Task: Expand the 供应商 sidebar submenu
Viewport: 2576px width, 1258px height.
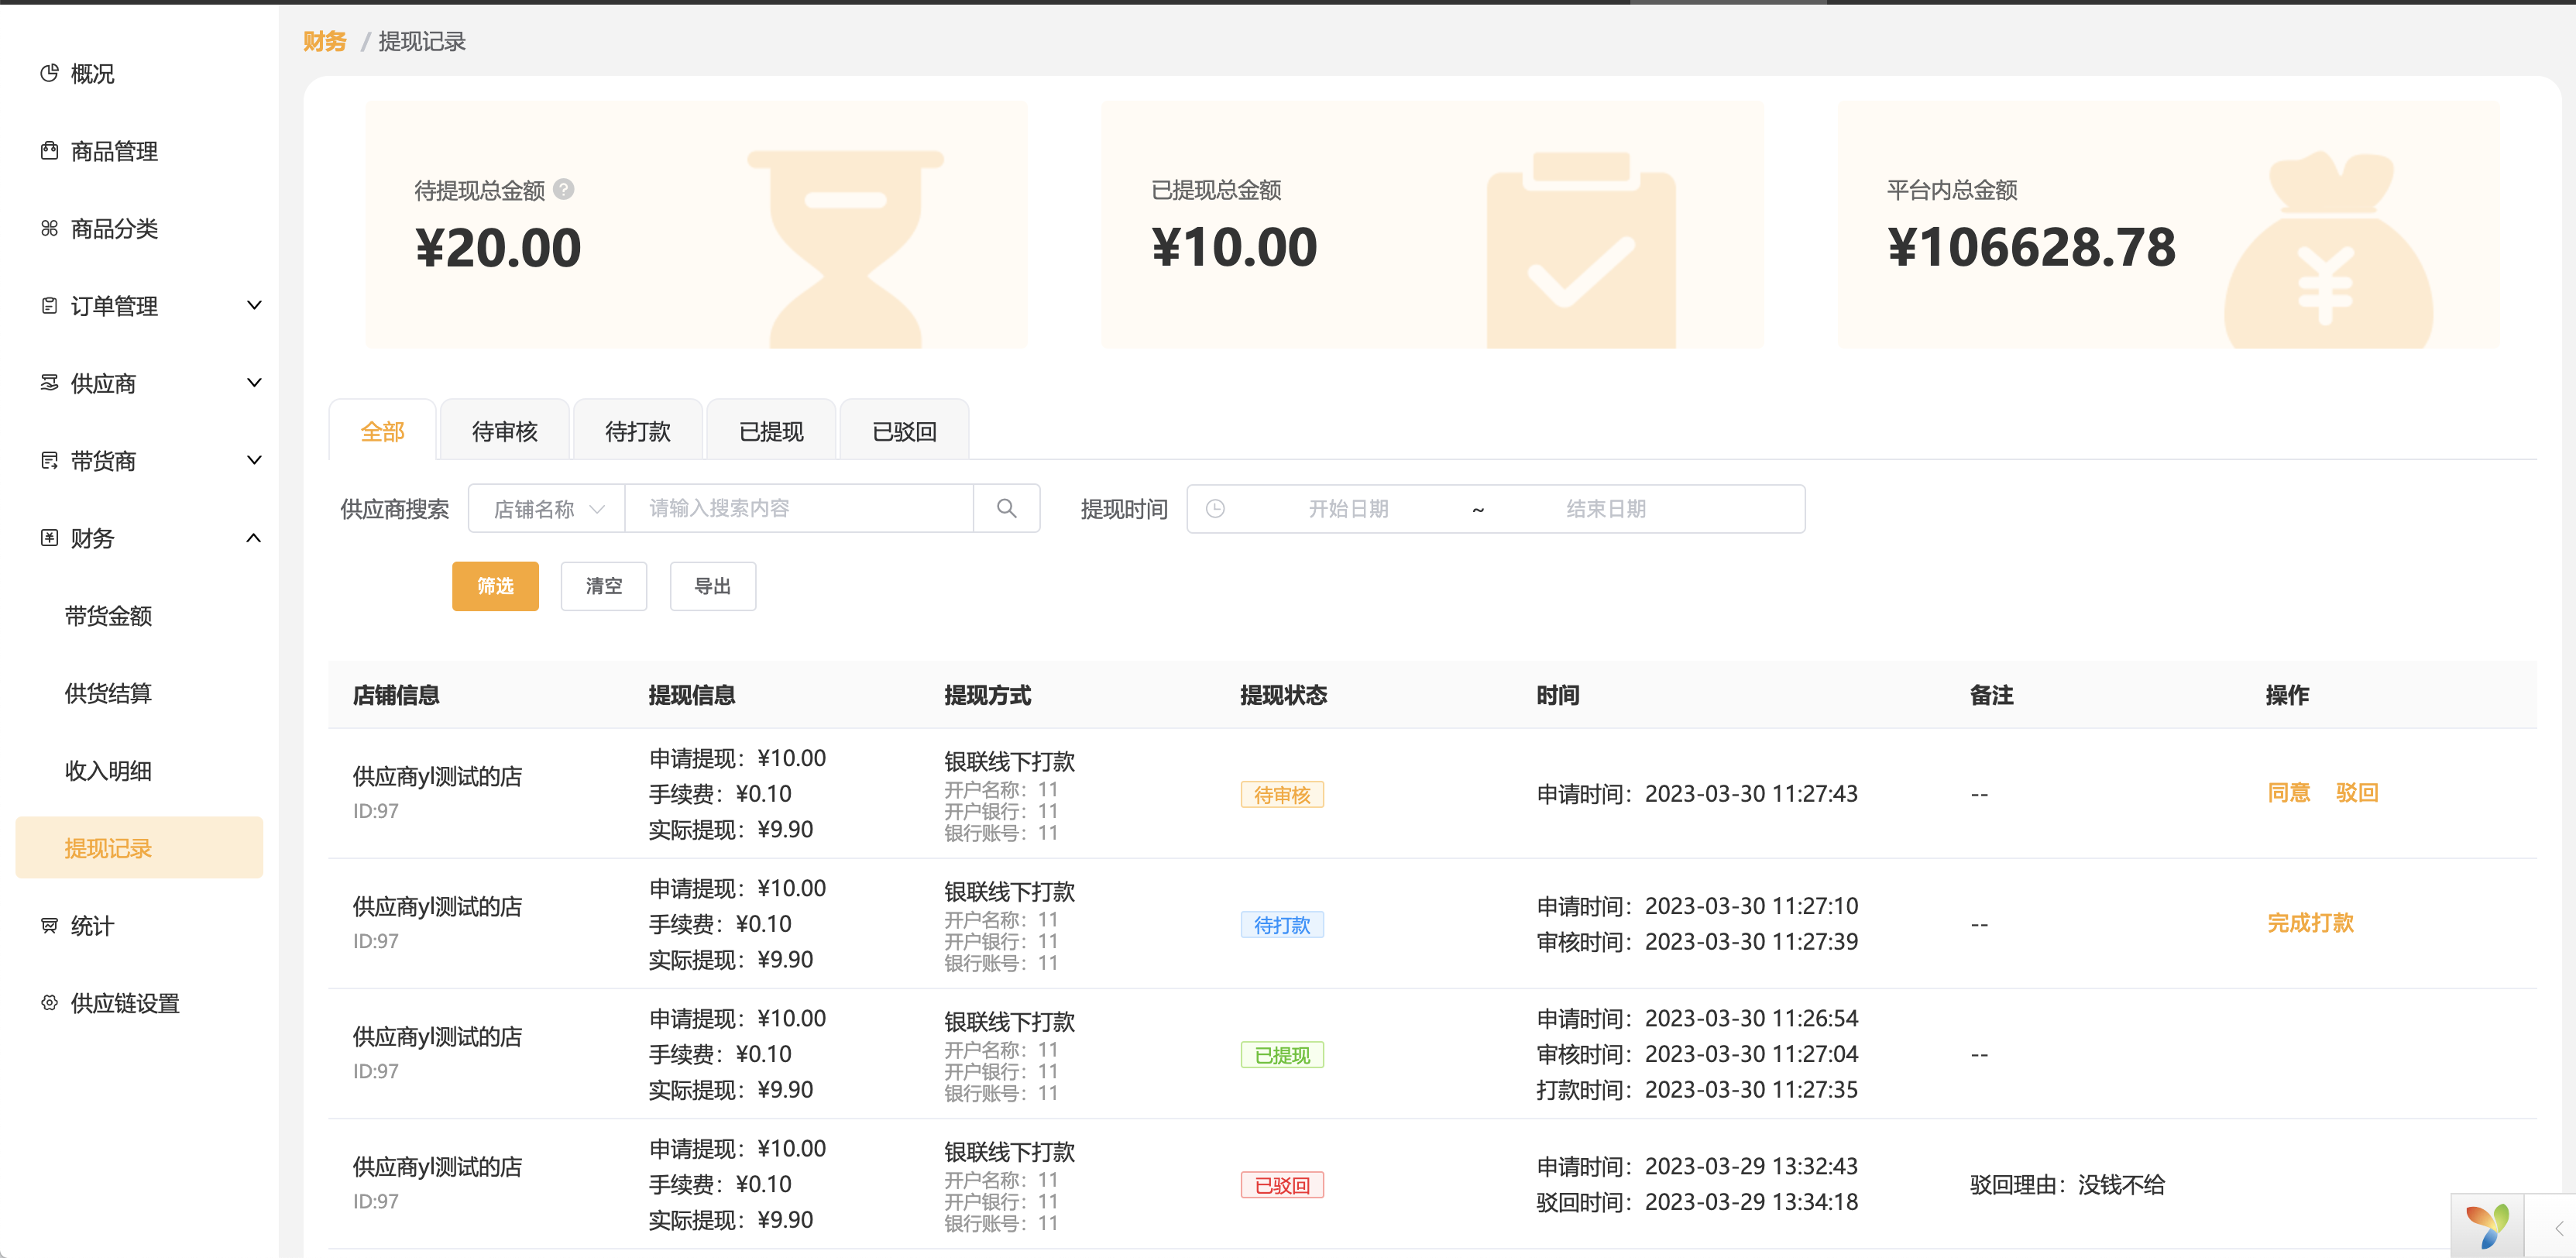Action: click(x=254, y=382)
